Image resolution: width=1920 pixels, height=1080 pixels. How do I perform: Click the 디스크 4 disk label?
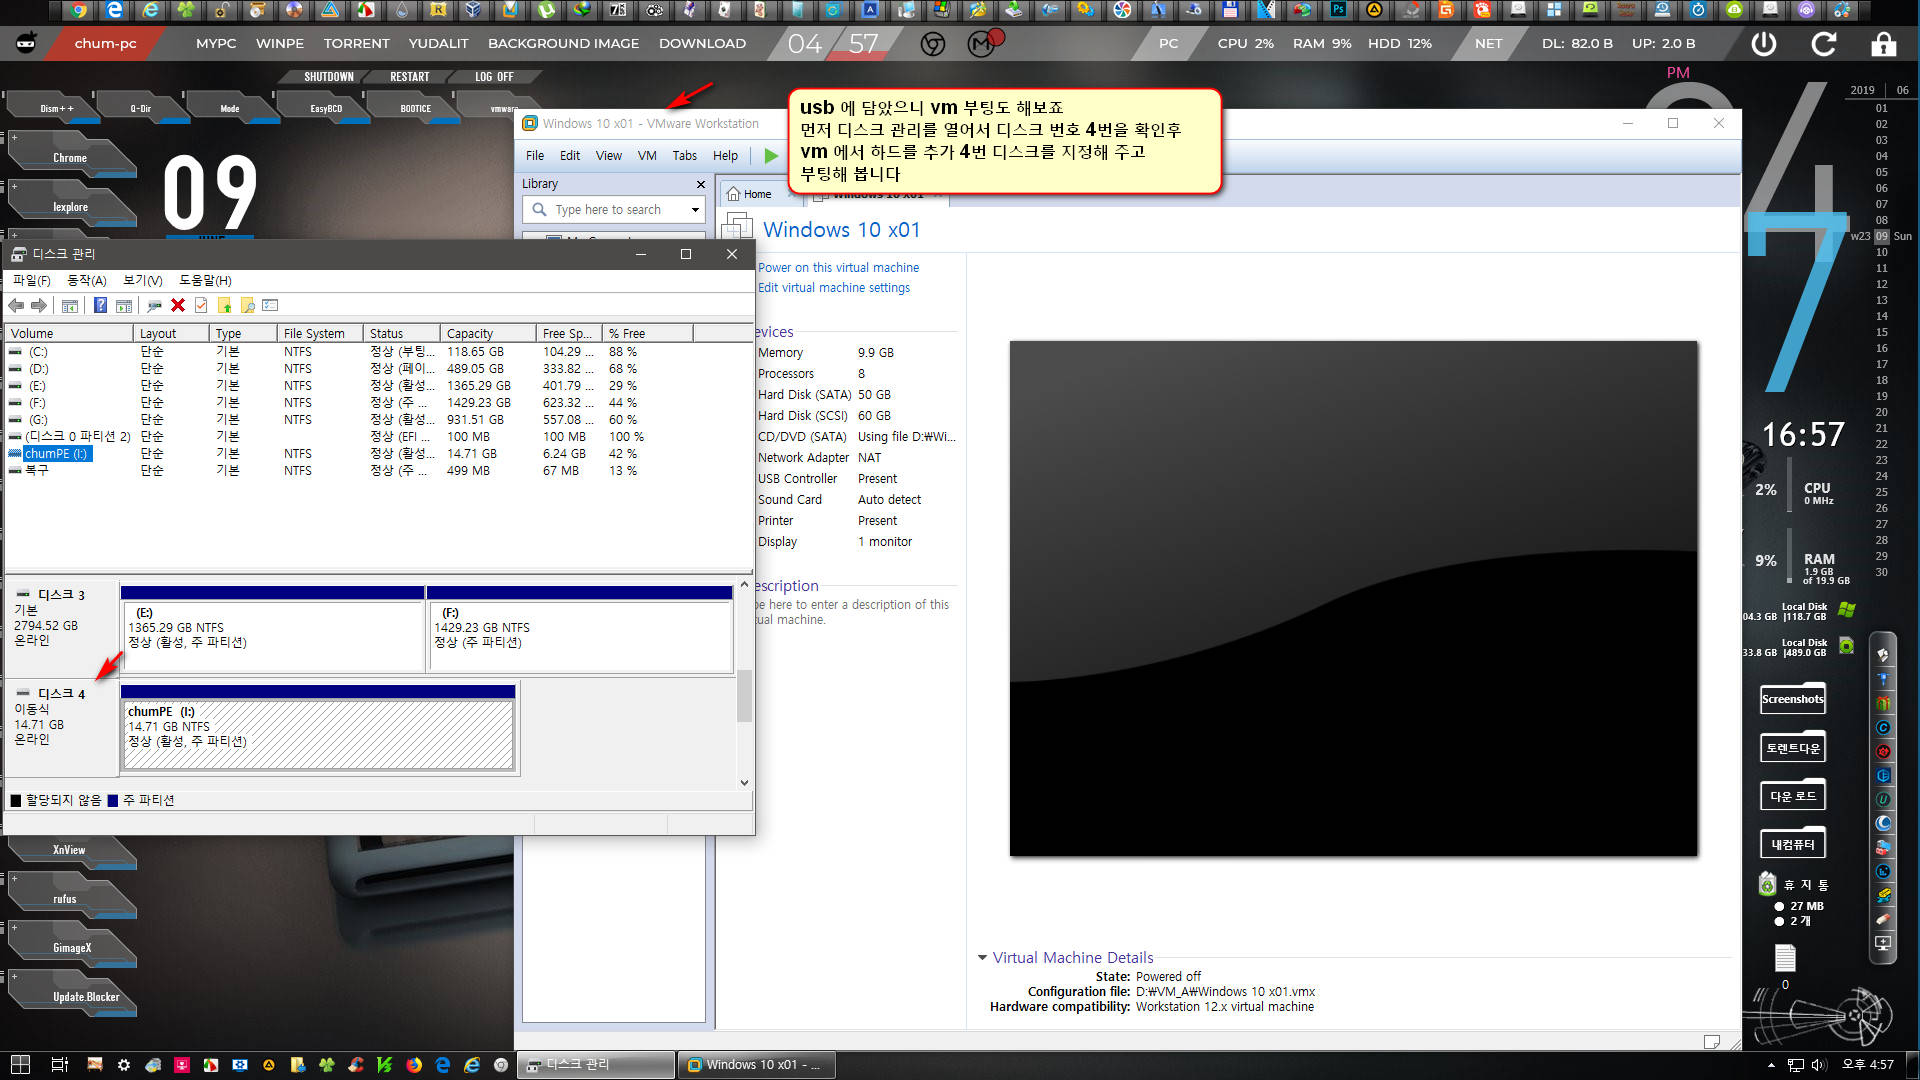60,694
